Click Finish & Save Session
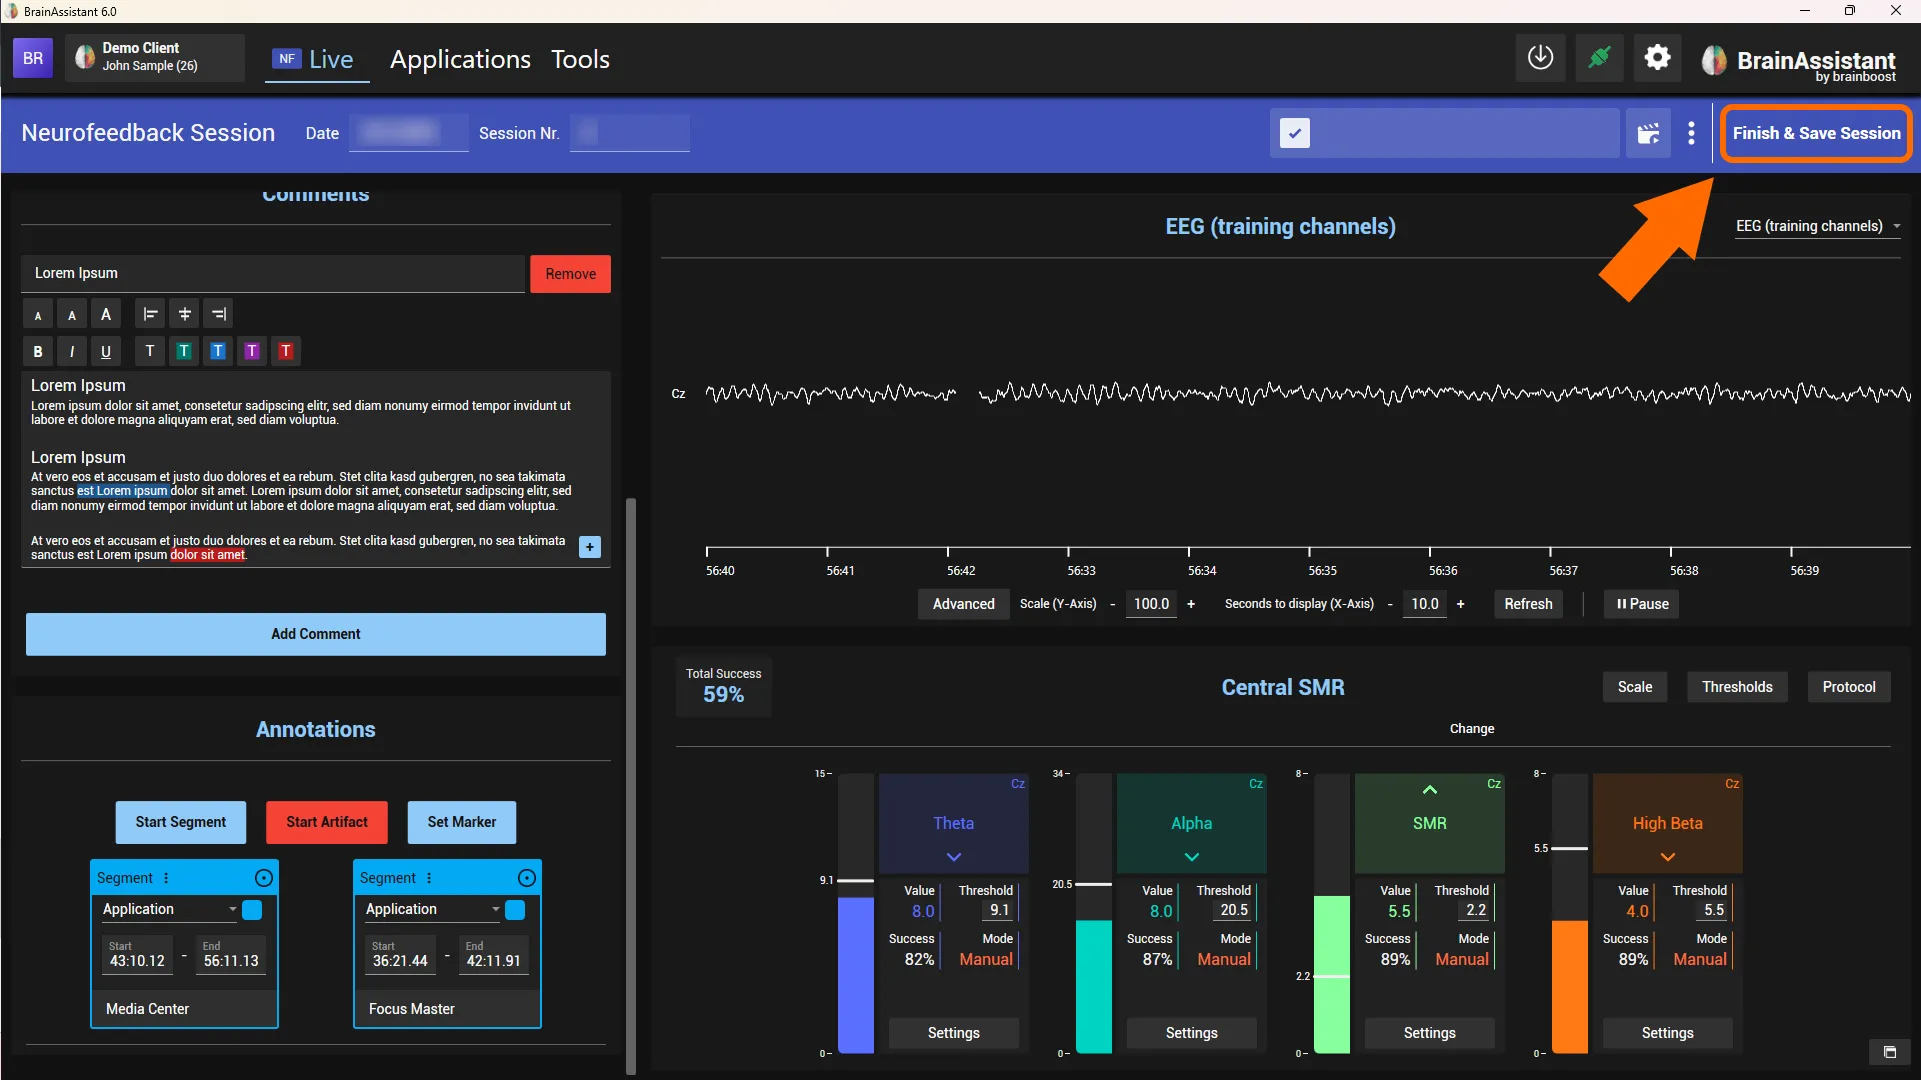 click(x=1816, y=133)
